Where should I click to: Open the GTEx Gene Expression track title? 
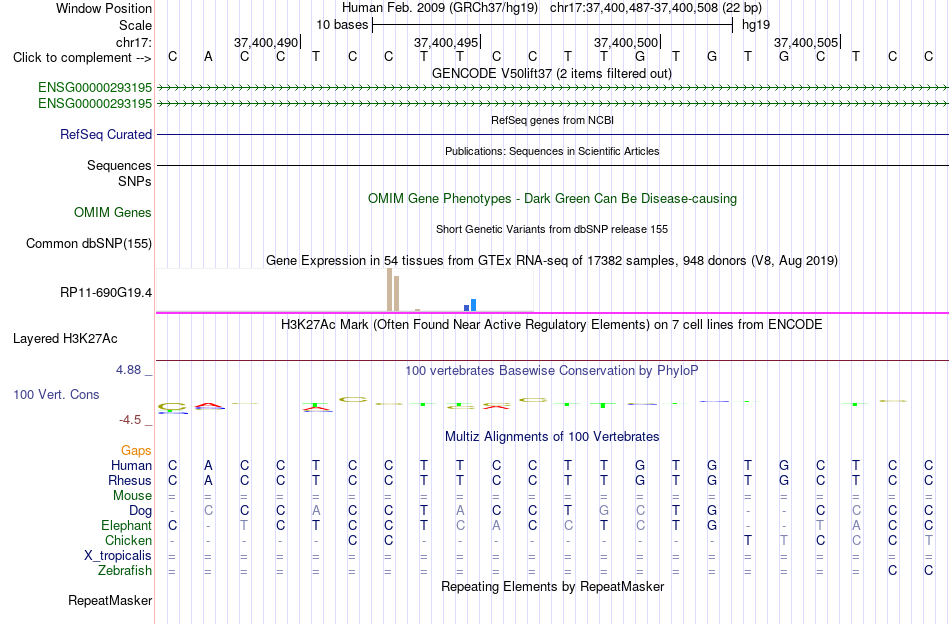[x=552, y=261]
